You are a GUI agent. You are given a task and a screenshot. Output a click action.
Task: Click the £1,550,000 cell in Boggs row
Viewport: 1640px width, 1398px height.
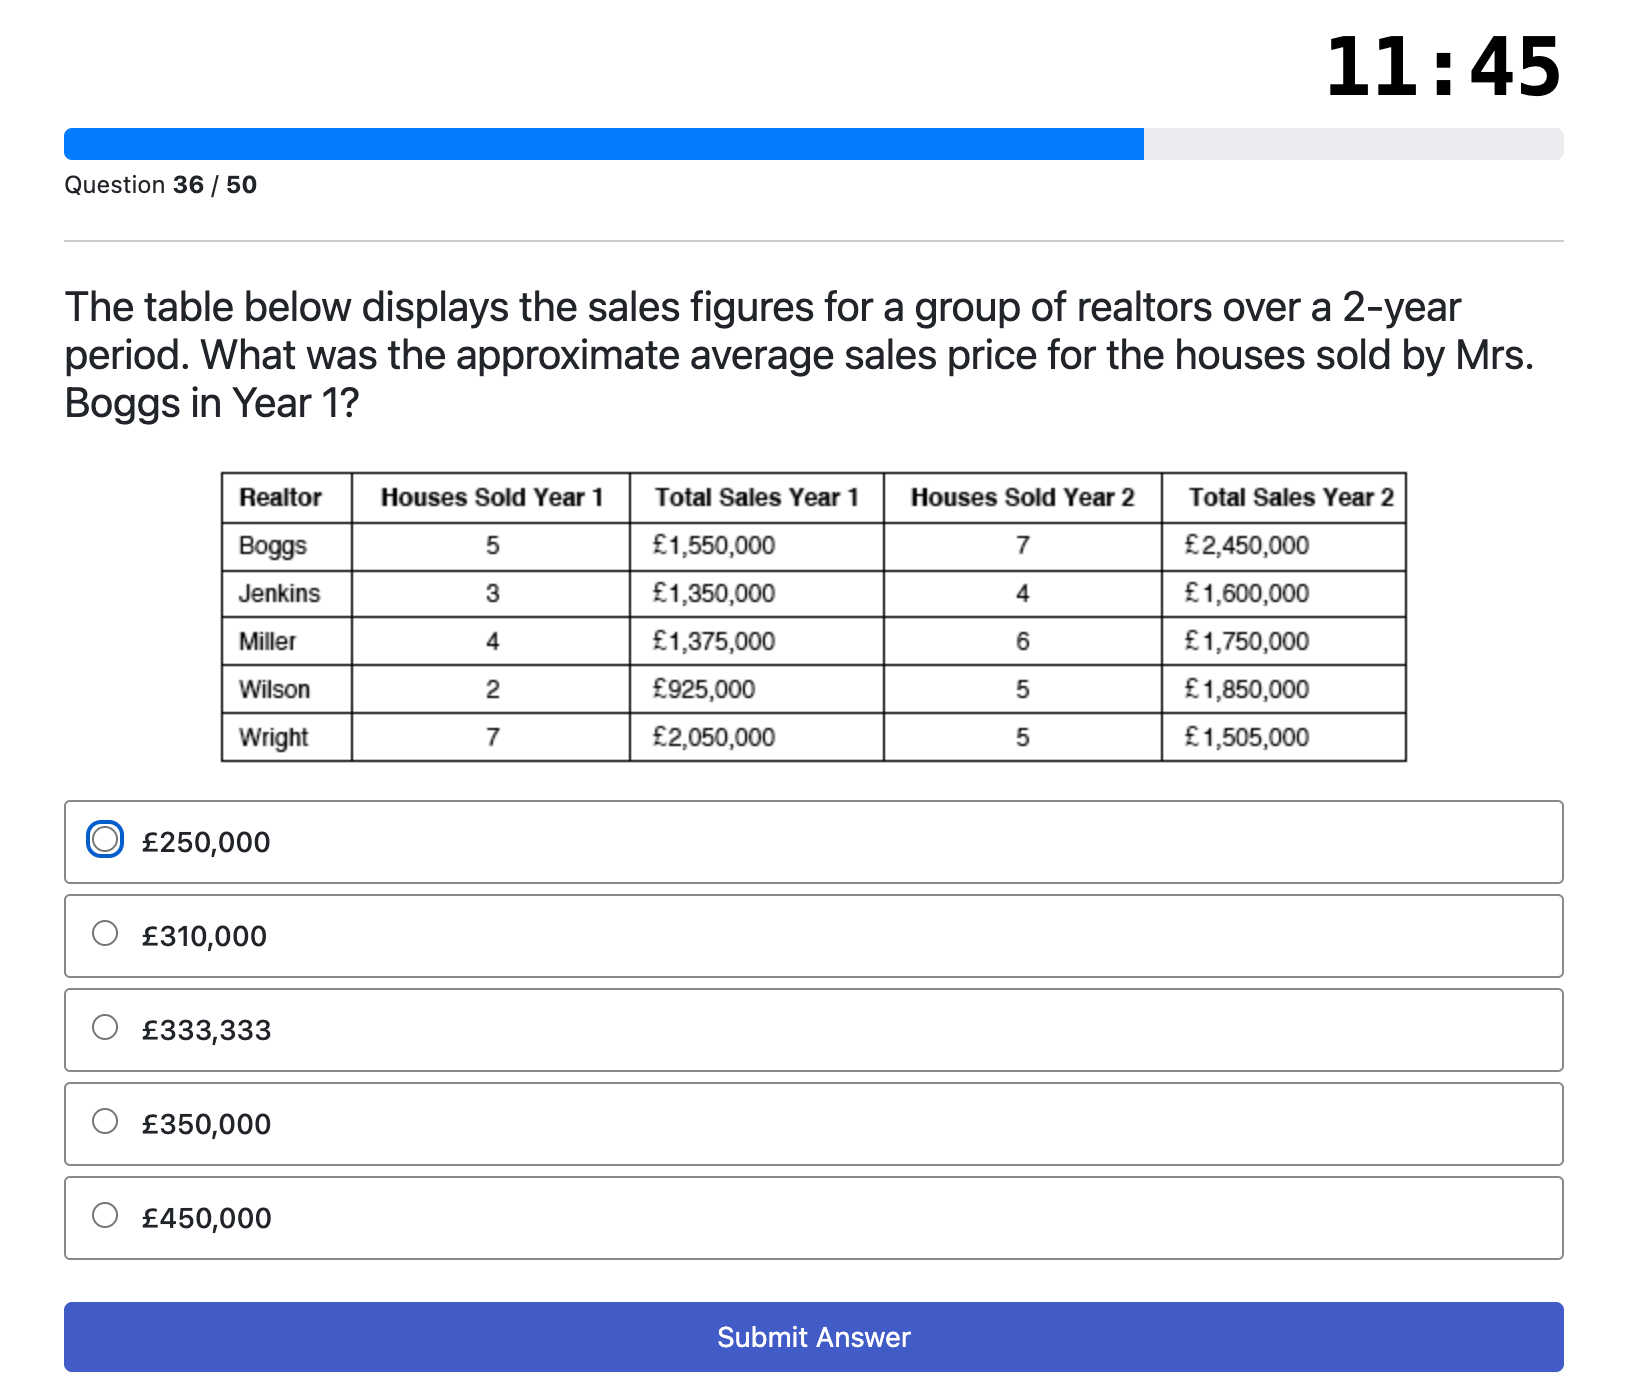pos(713,546)
